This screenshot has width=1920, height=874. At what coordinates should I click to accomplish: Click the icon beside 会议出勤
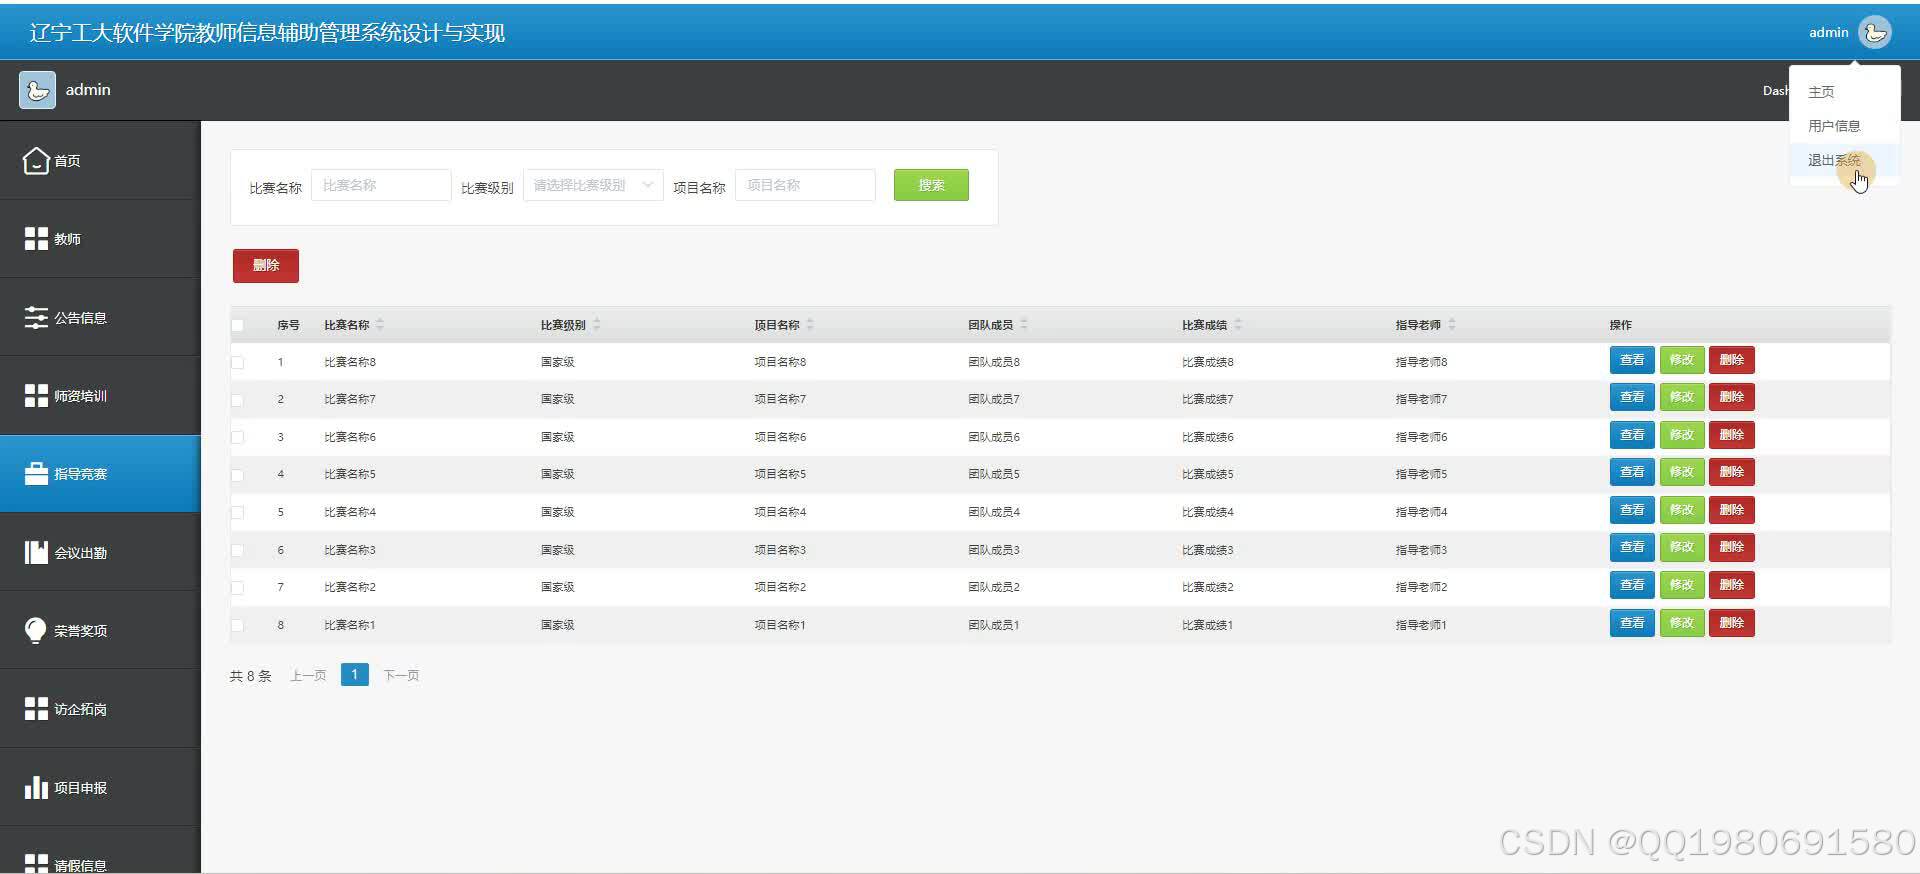pyautogui.click(x=36, y=552)
